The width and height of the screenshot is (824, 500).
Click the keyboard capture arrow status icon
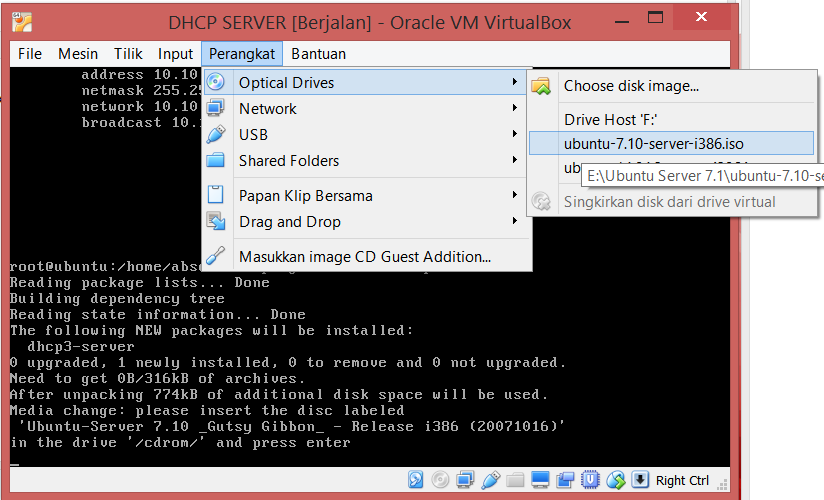point(640,479)
